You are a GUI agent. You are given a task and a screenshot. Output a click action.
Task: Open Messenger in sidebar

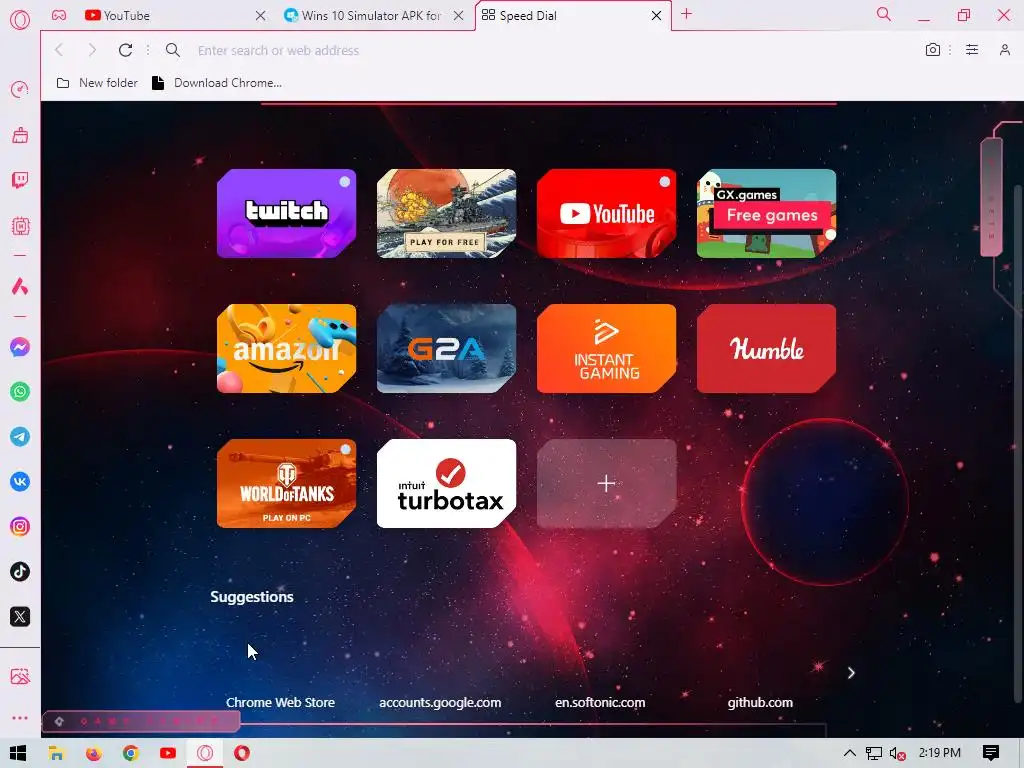click(x=20, y=347)
